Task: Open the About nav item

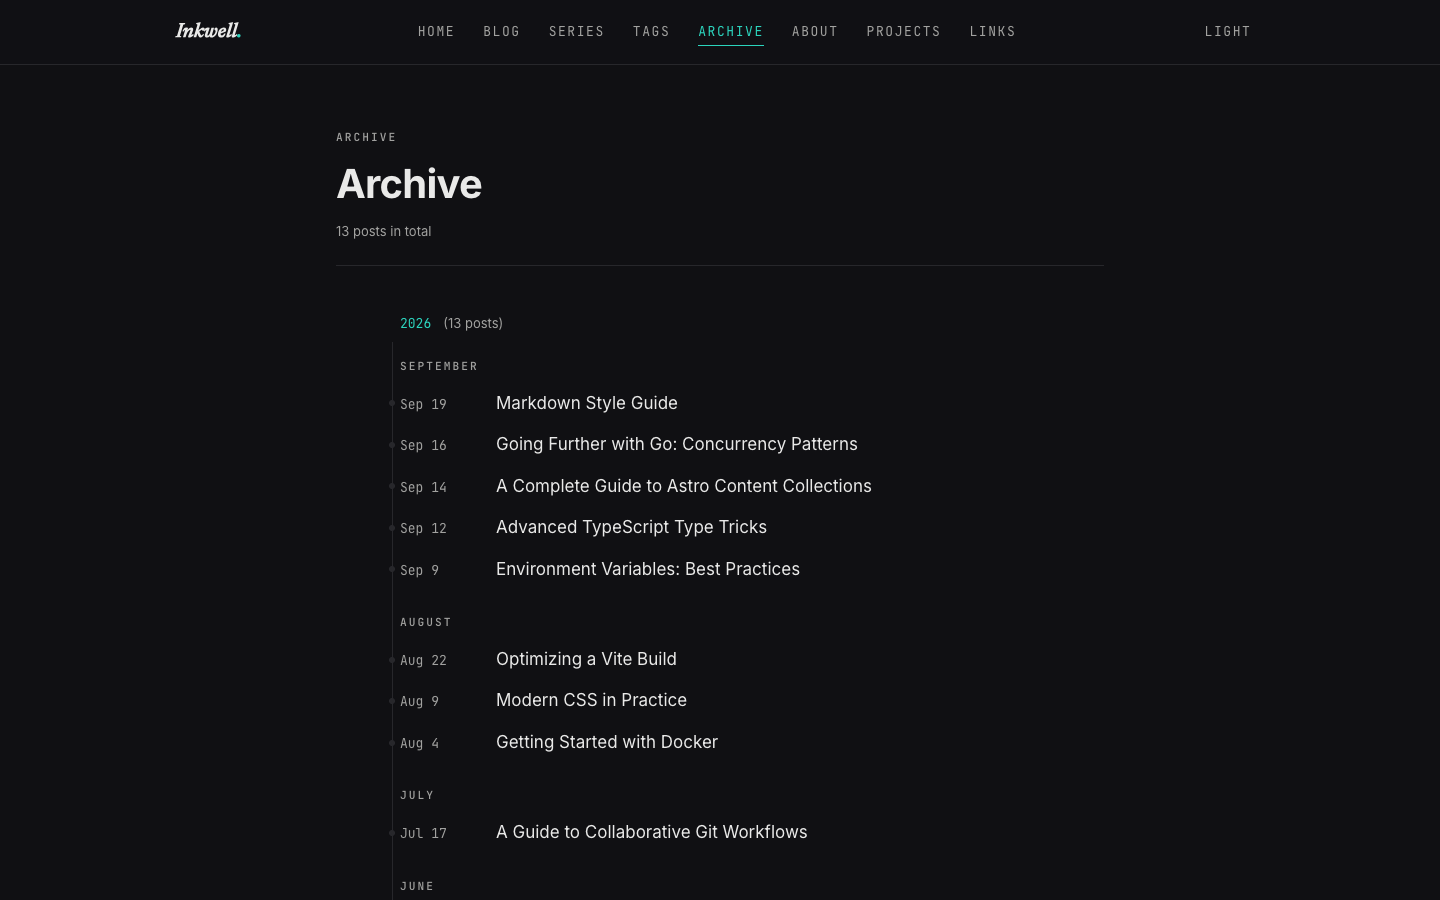Action: [x=815, y=32]
